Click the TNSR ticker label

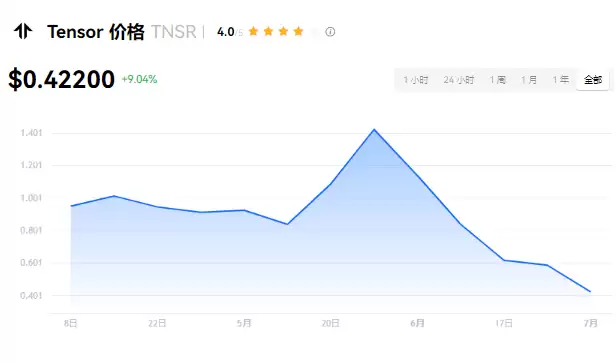coord(174,32)
